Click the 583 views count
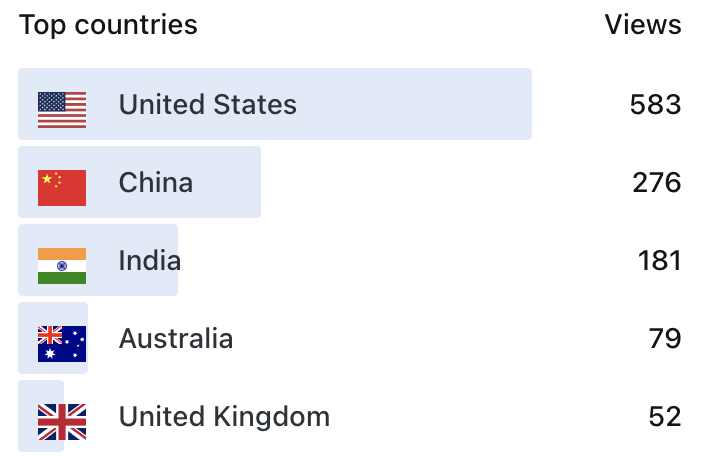708x456 pixels. pyautogui.click(x=655, y=104)
